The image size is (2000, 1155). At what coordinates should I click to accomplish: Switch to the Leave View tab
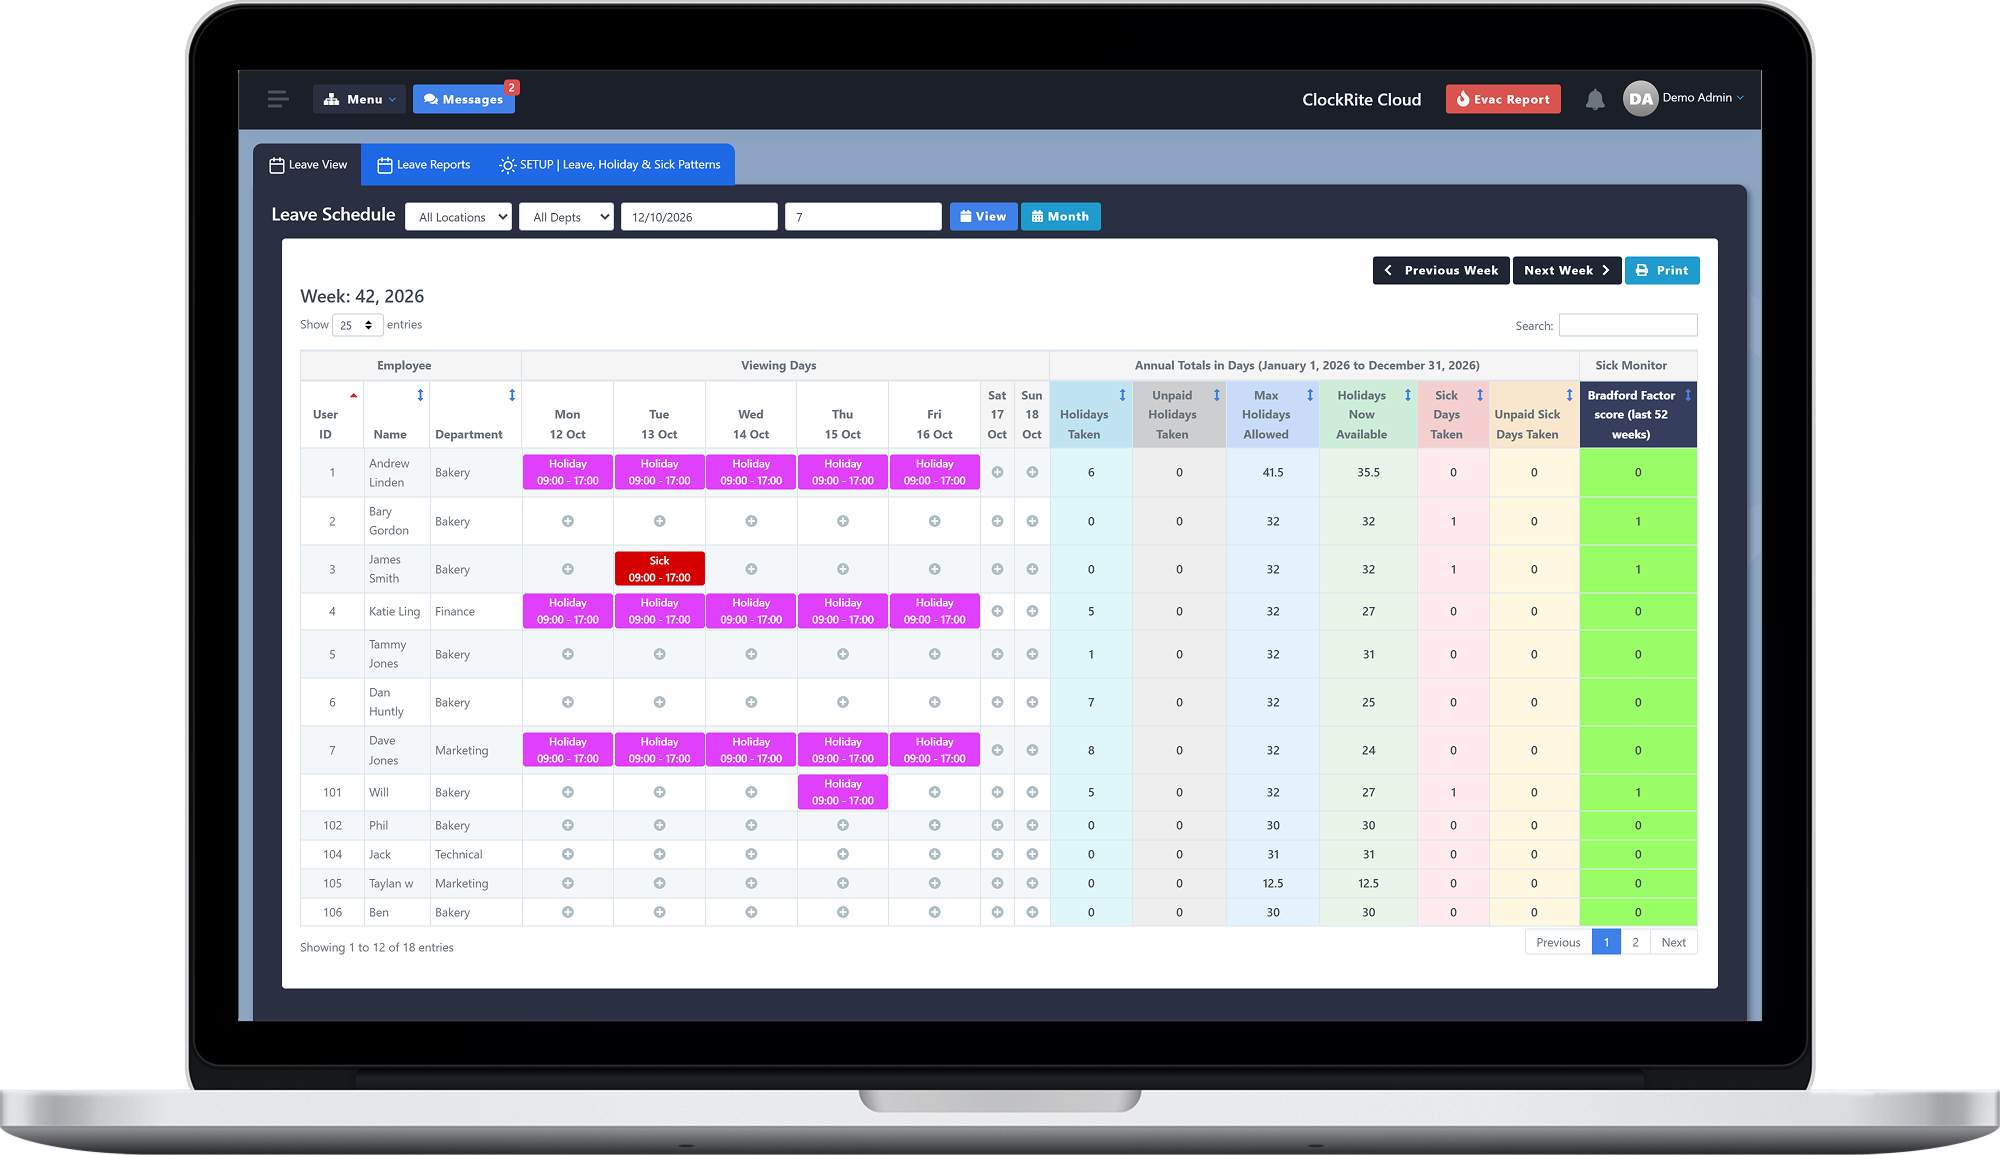pos(308,165)
